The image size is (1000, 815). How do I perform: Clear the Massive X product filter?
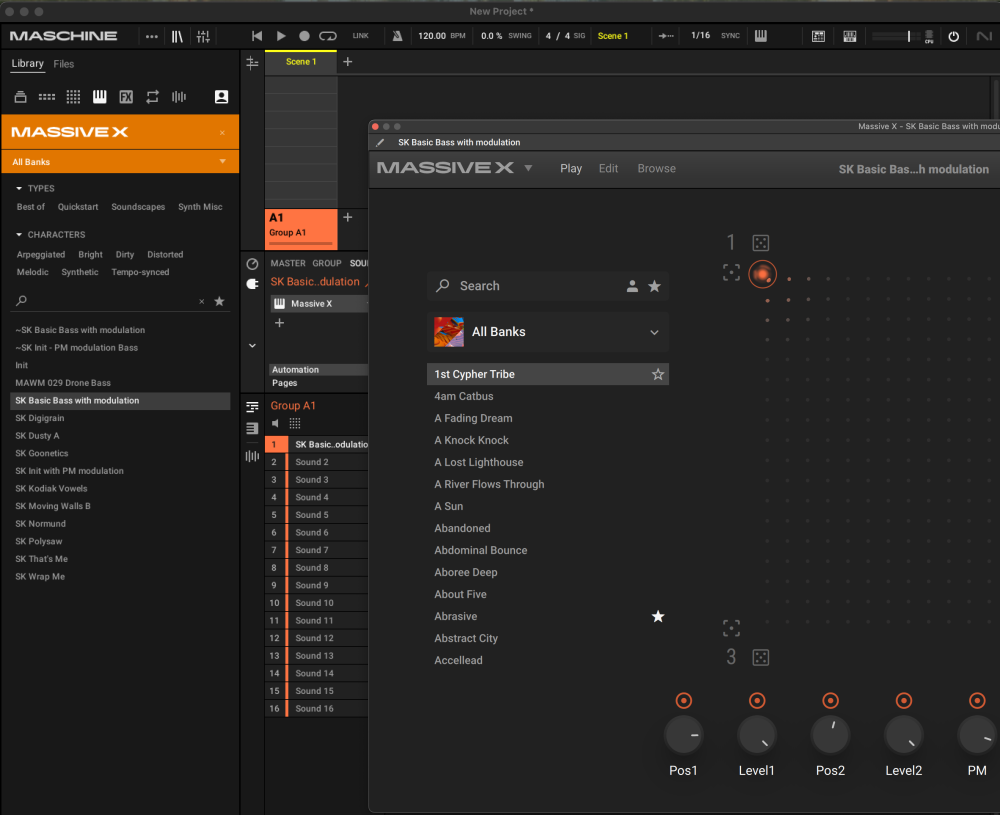[222, 133]
